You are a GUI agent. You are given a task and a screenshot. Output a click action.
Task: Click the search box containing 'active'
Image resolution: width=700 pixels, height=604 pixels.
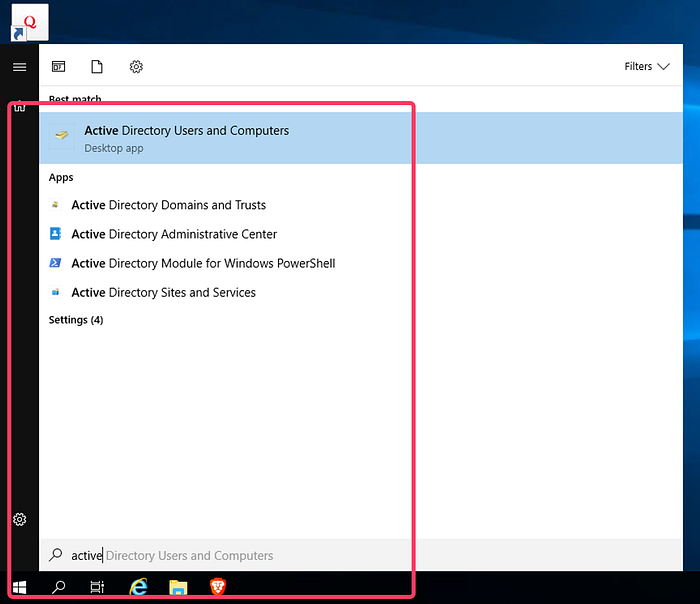tap(361, 555)
